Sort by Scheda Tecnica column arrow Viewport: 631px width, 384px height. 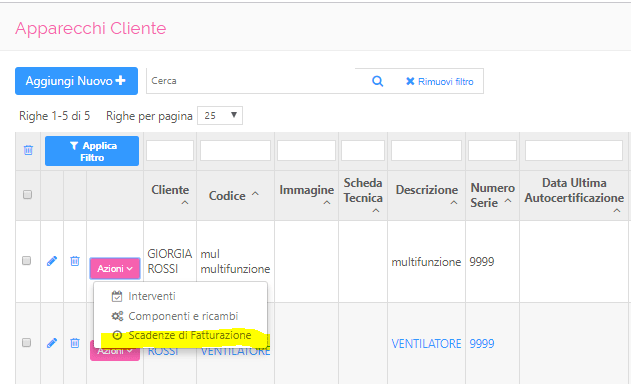click(376, 211)
